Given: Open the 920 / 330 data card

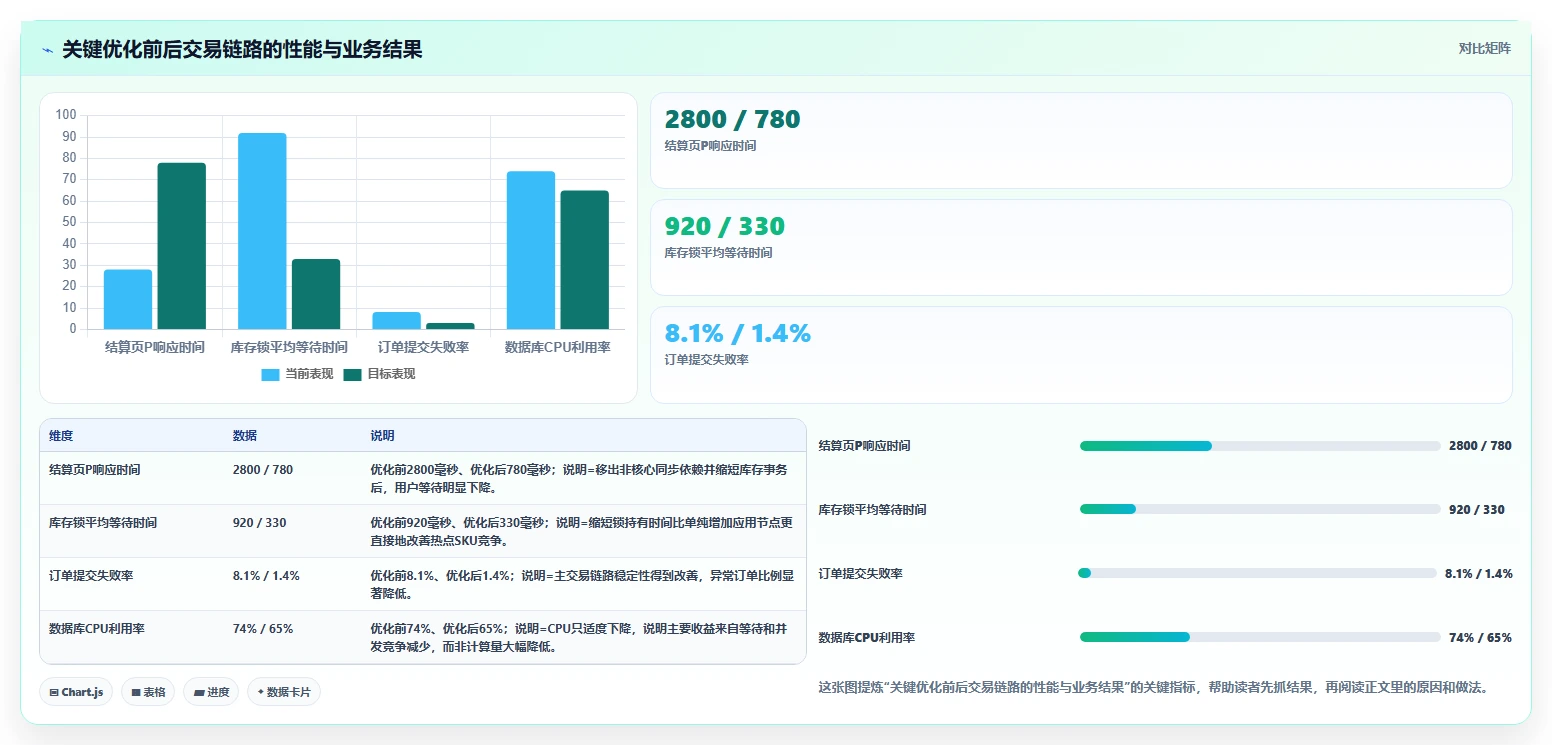Looking at the screenshot, I should pos(1081,247).
